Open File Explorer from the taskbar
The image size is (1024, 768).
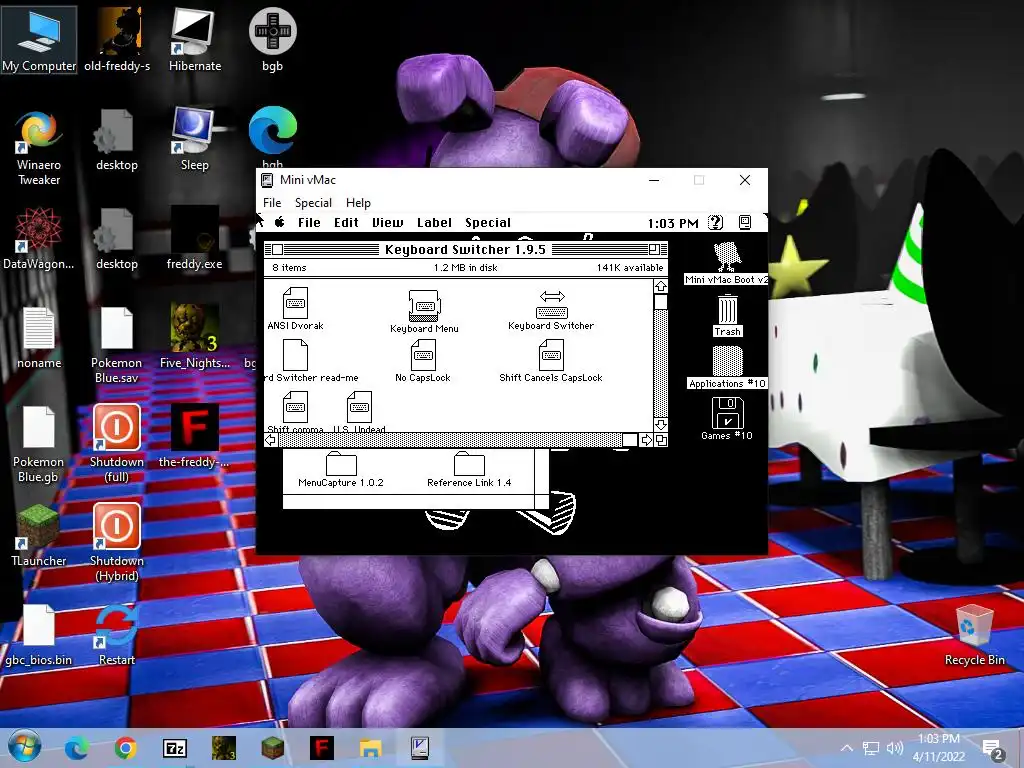click(370, 748)
